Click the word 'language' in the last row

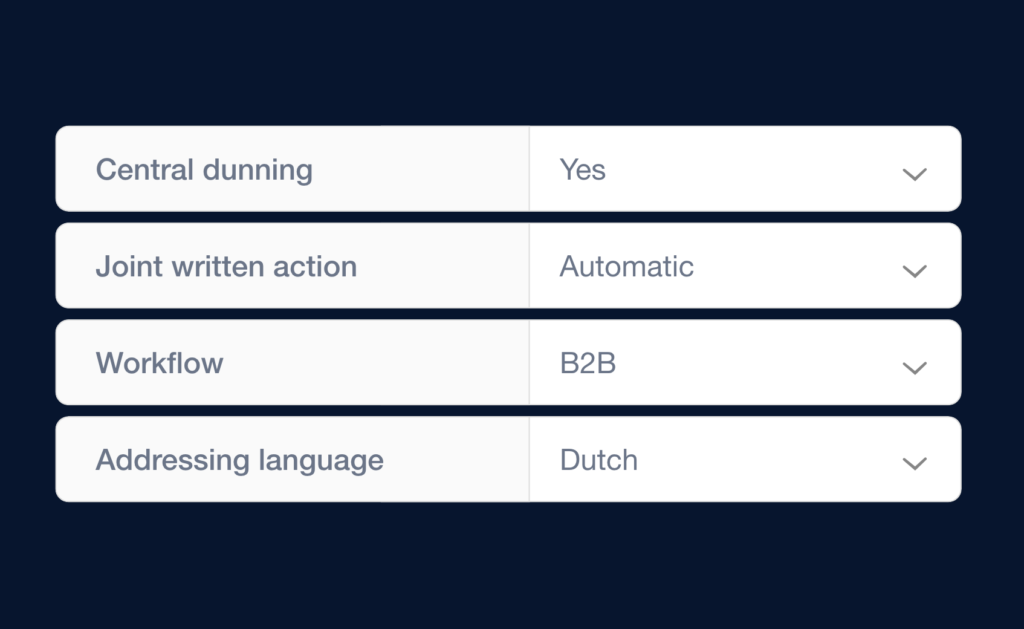[321, 461]
